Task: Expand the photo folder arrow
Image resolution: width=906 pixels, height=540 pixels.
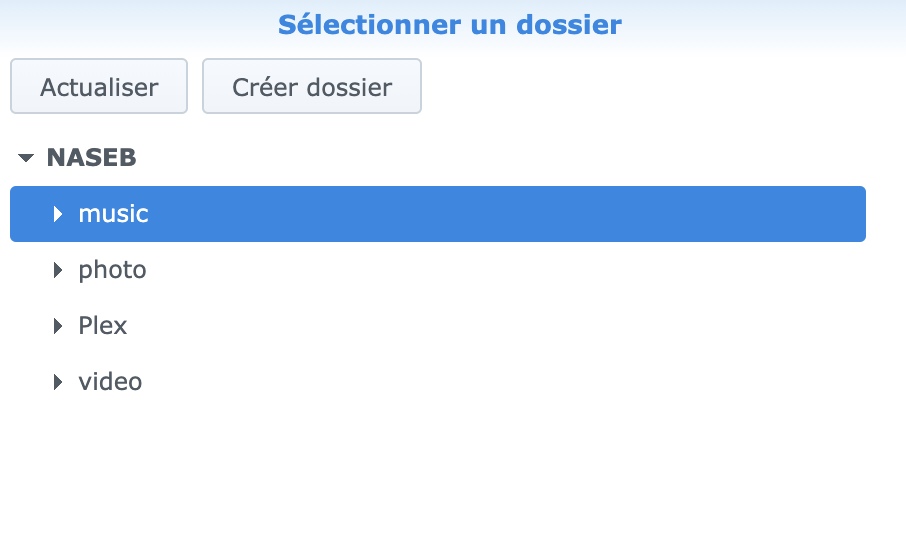Action: coord(58,270)
